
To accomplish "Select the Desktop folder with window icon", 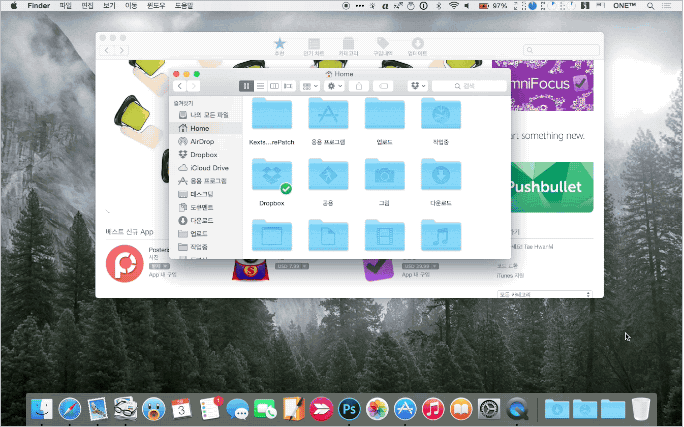I will coord(272,236).
